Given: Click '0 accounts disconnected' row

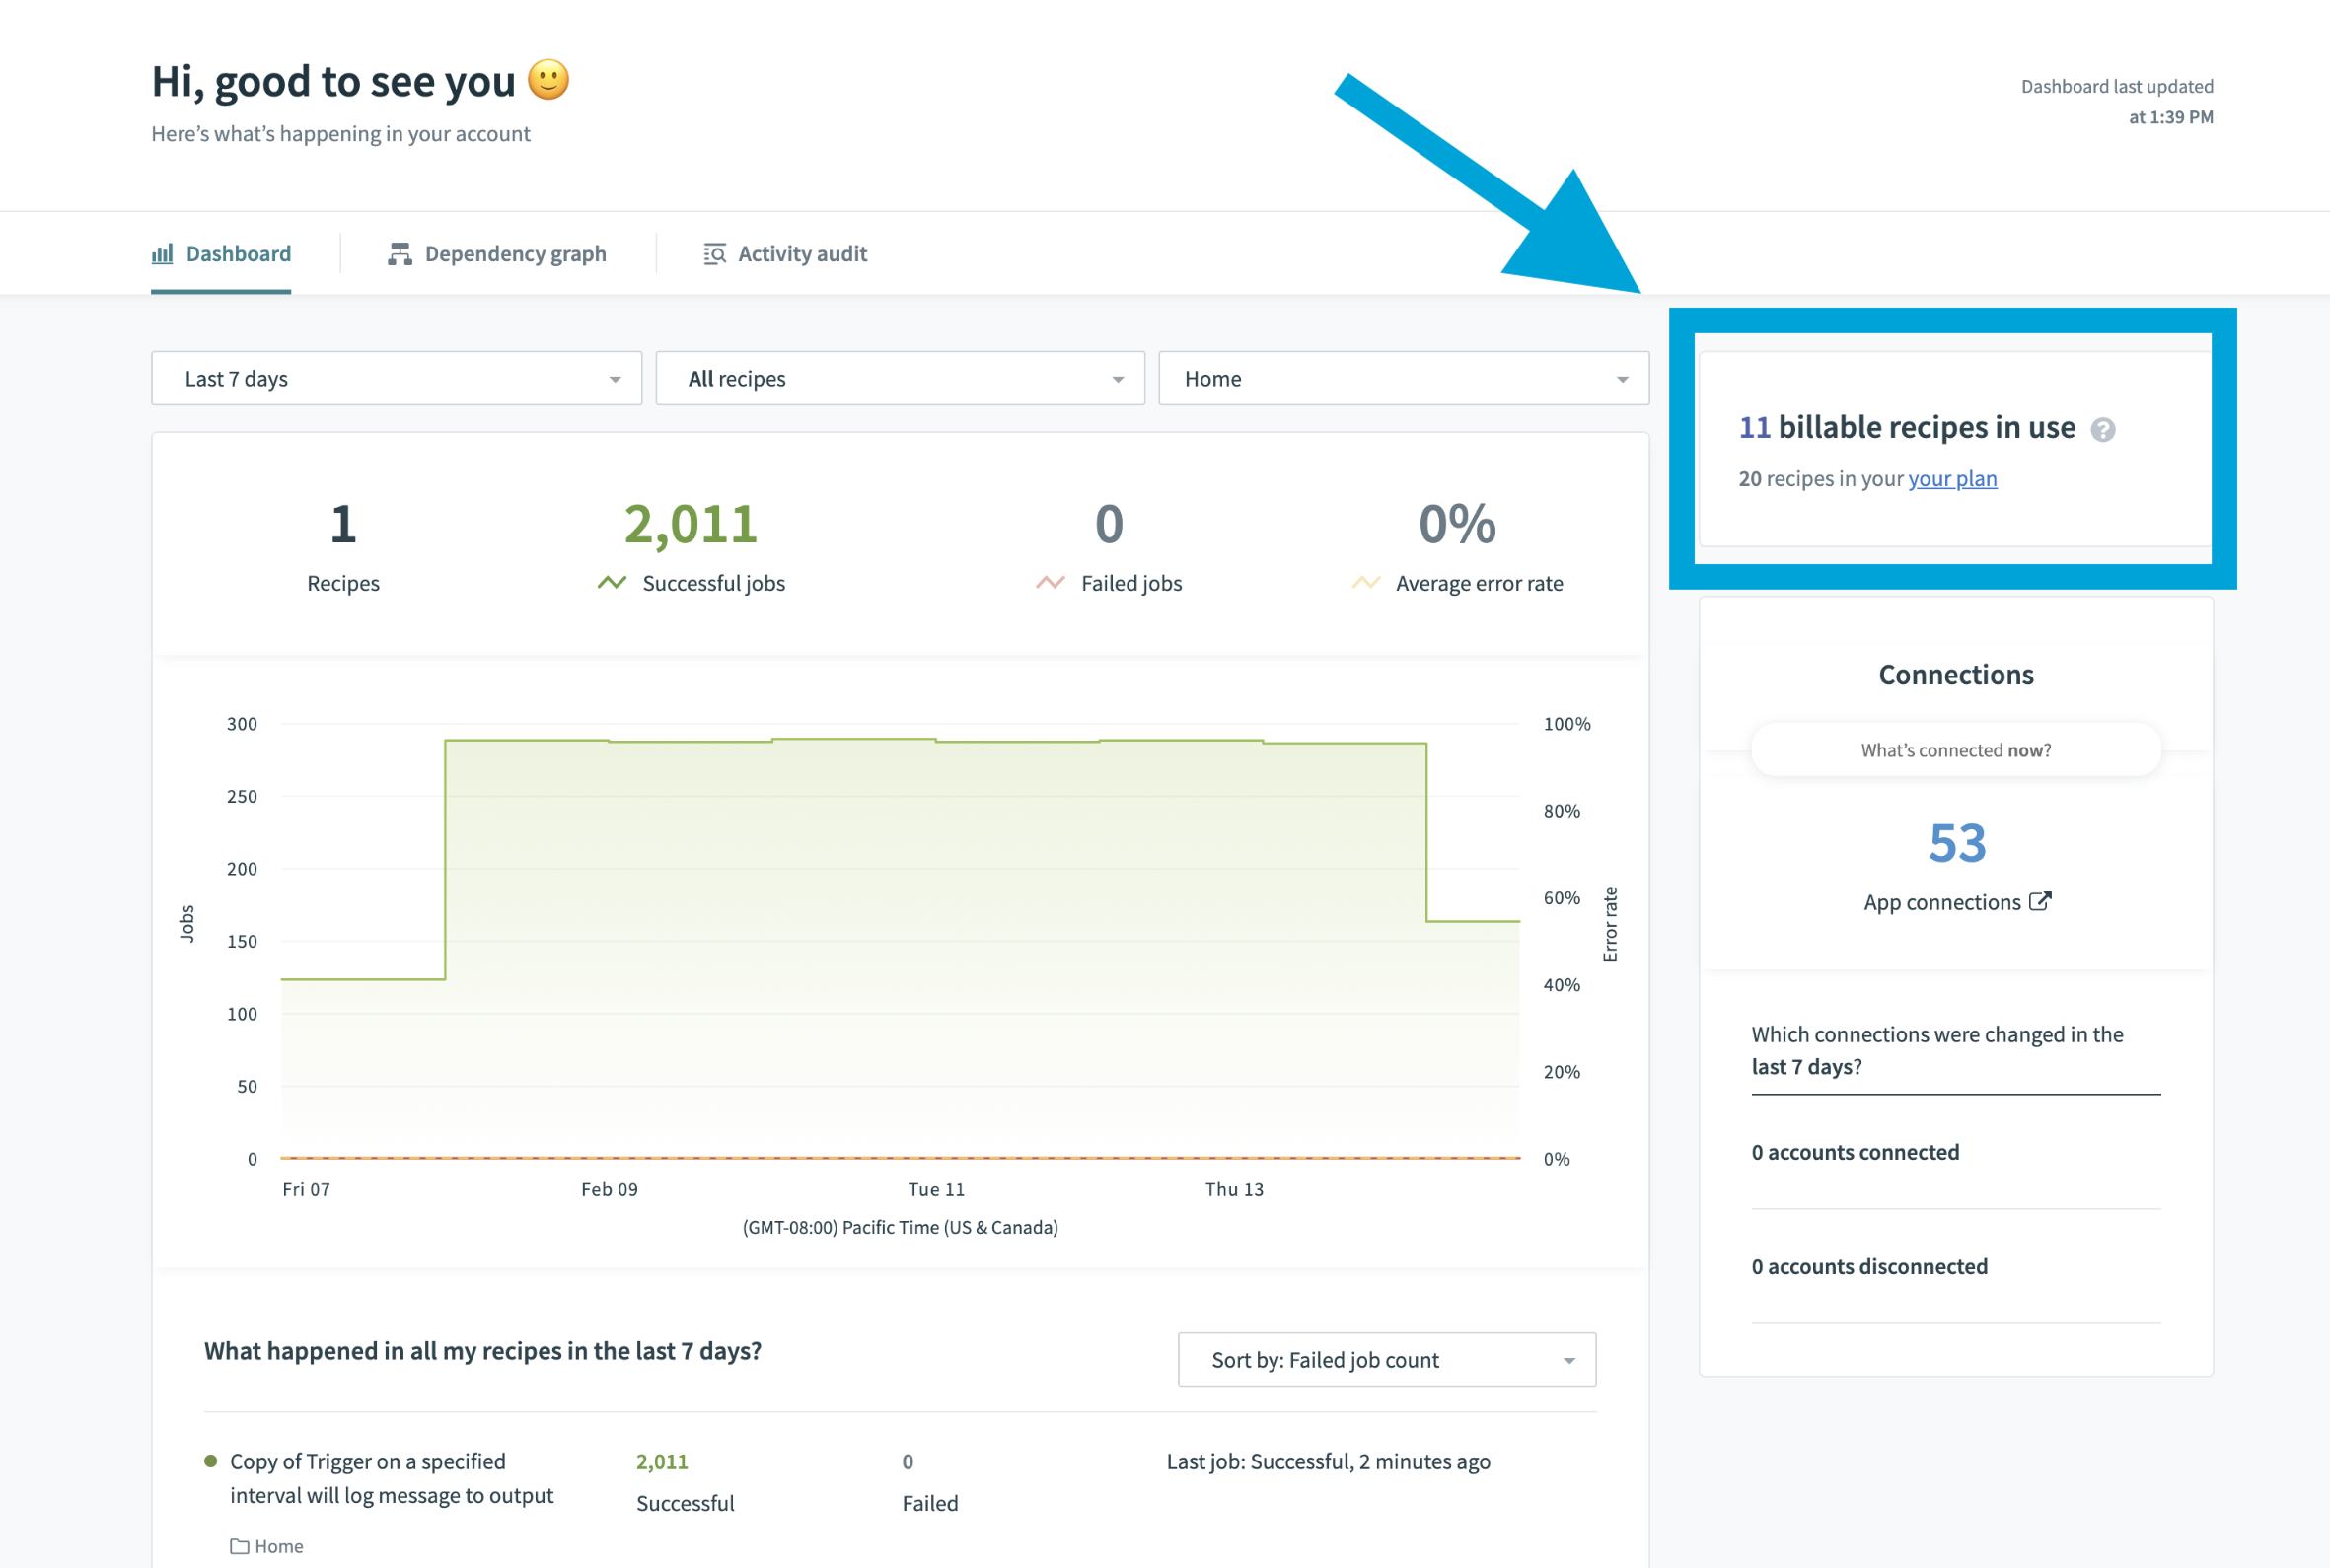Looking at the screenshot, I should click(1956, 1266).
